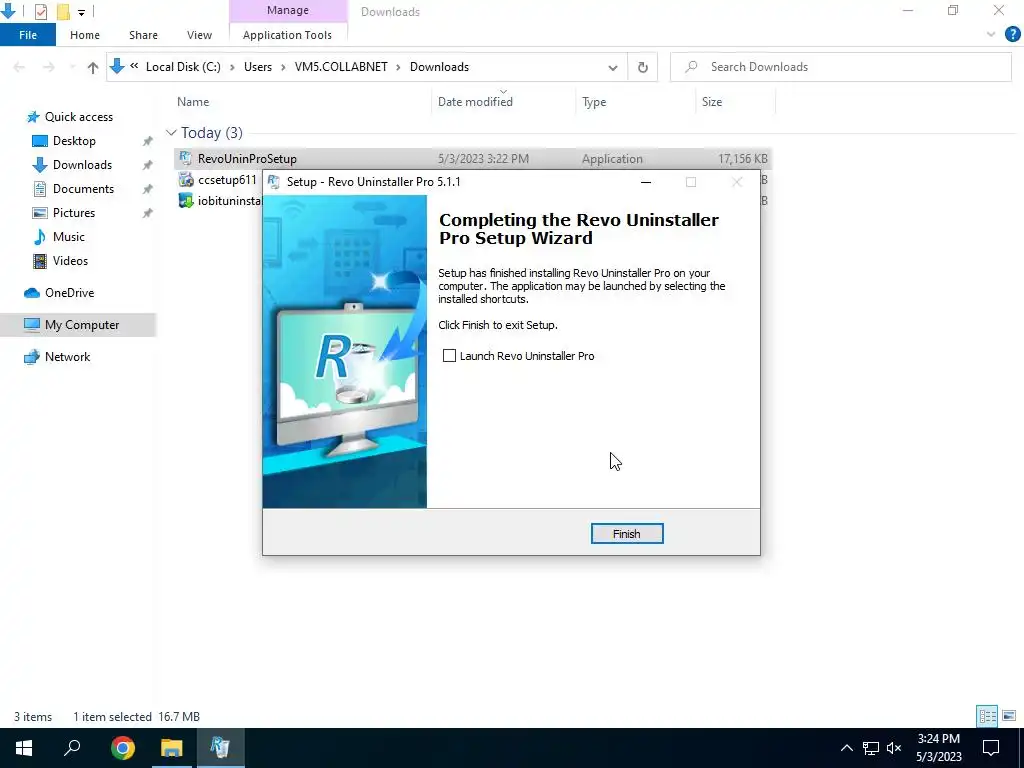1024x768 pixels.
Task: Open the File ribbon tab
Action: (28, 35)
